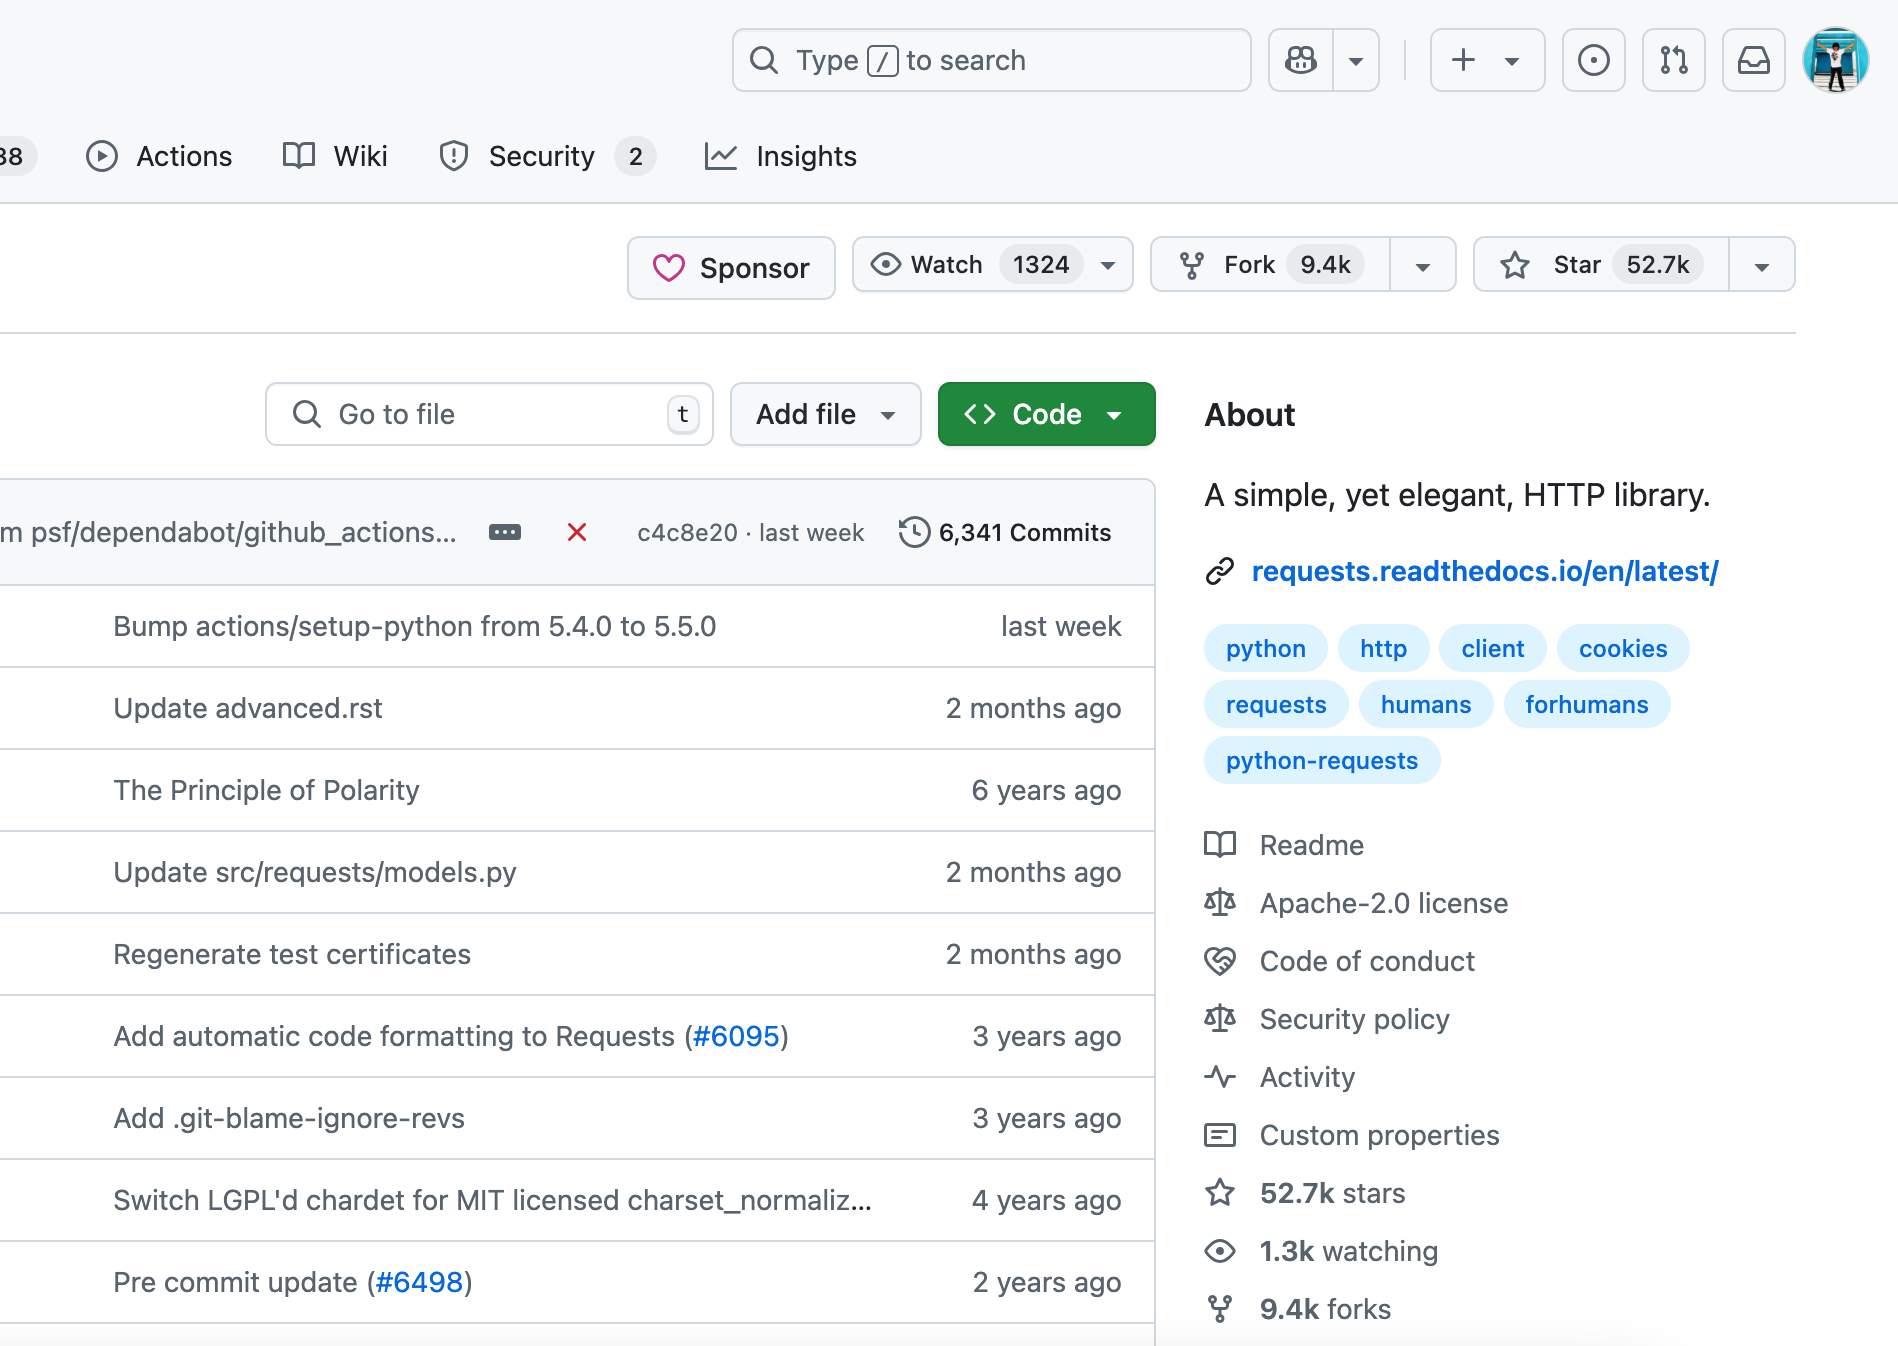Expand the Copilot dropdown arrow
1898x1346 pixels.
[x=1356, y=60]
